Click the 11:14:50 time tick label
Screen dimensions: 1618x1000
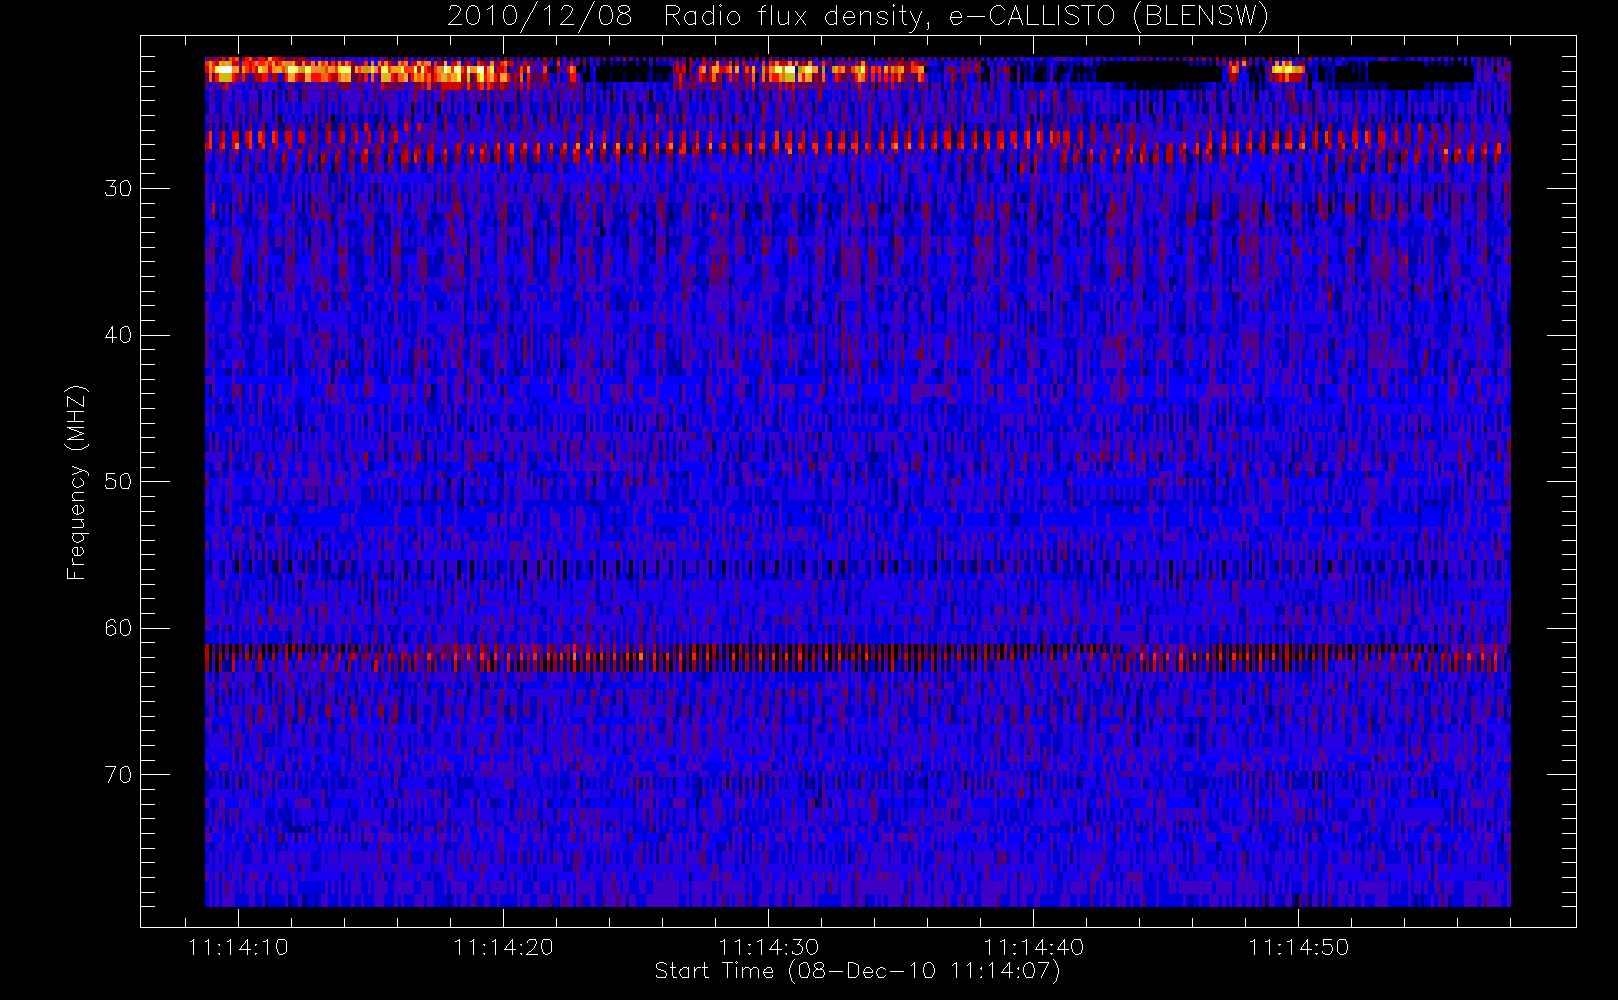[1298, 947]
